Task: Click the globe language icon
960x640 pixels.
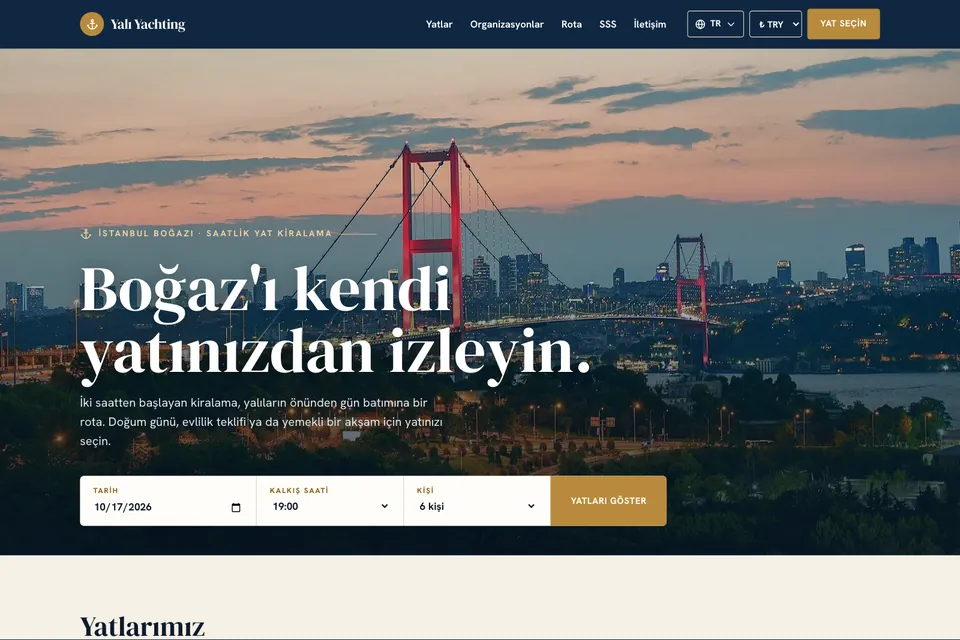Action: point(700,24)
